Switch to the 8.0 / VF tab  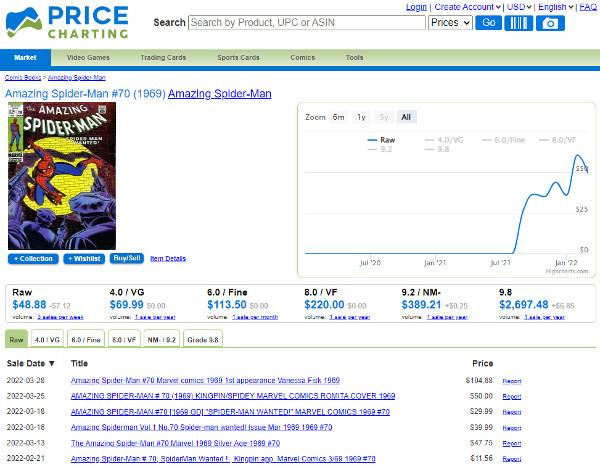tap(124, 340)
